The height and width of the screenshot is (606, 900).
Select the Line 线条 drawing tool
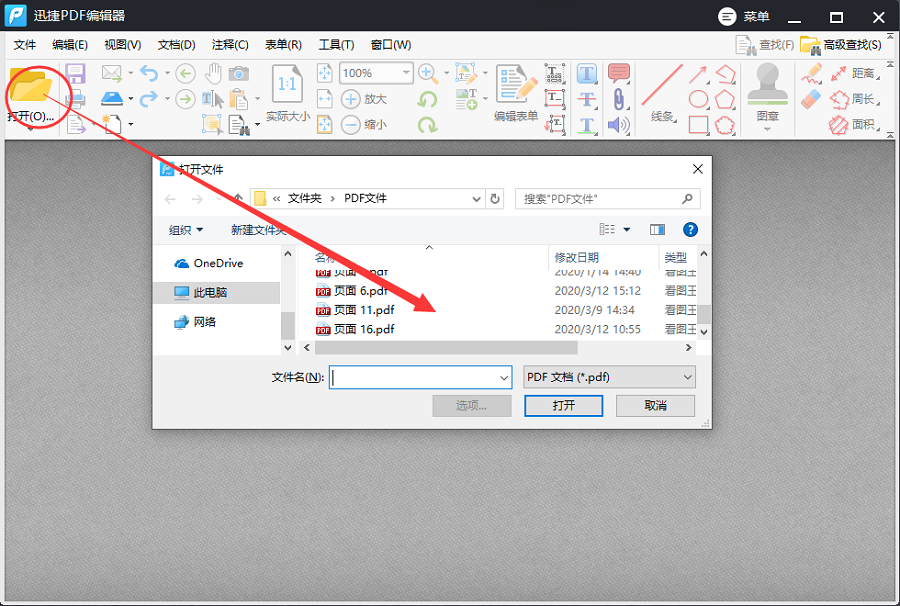pyautogui.click(x=662, y=93)
